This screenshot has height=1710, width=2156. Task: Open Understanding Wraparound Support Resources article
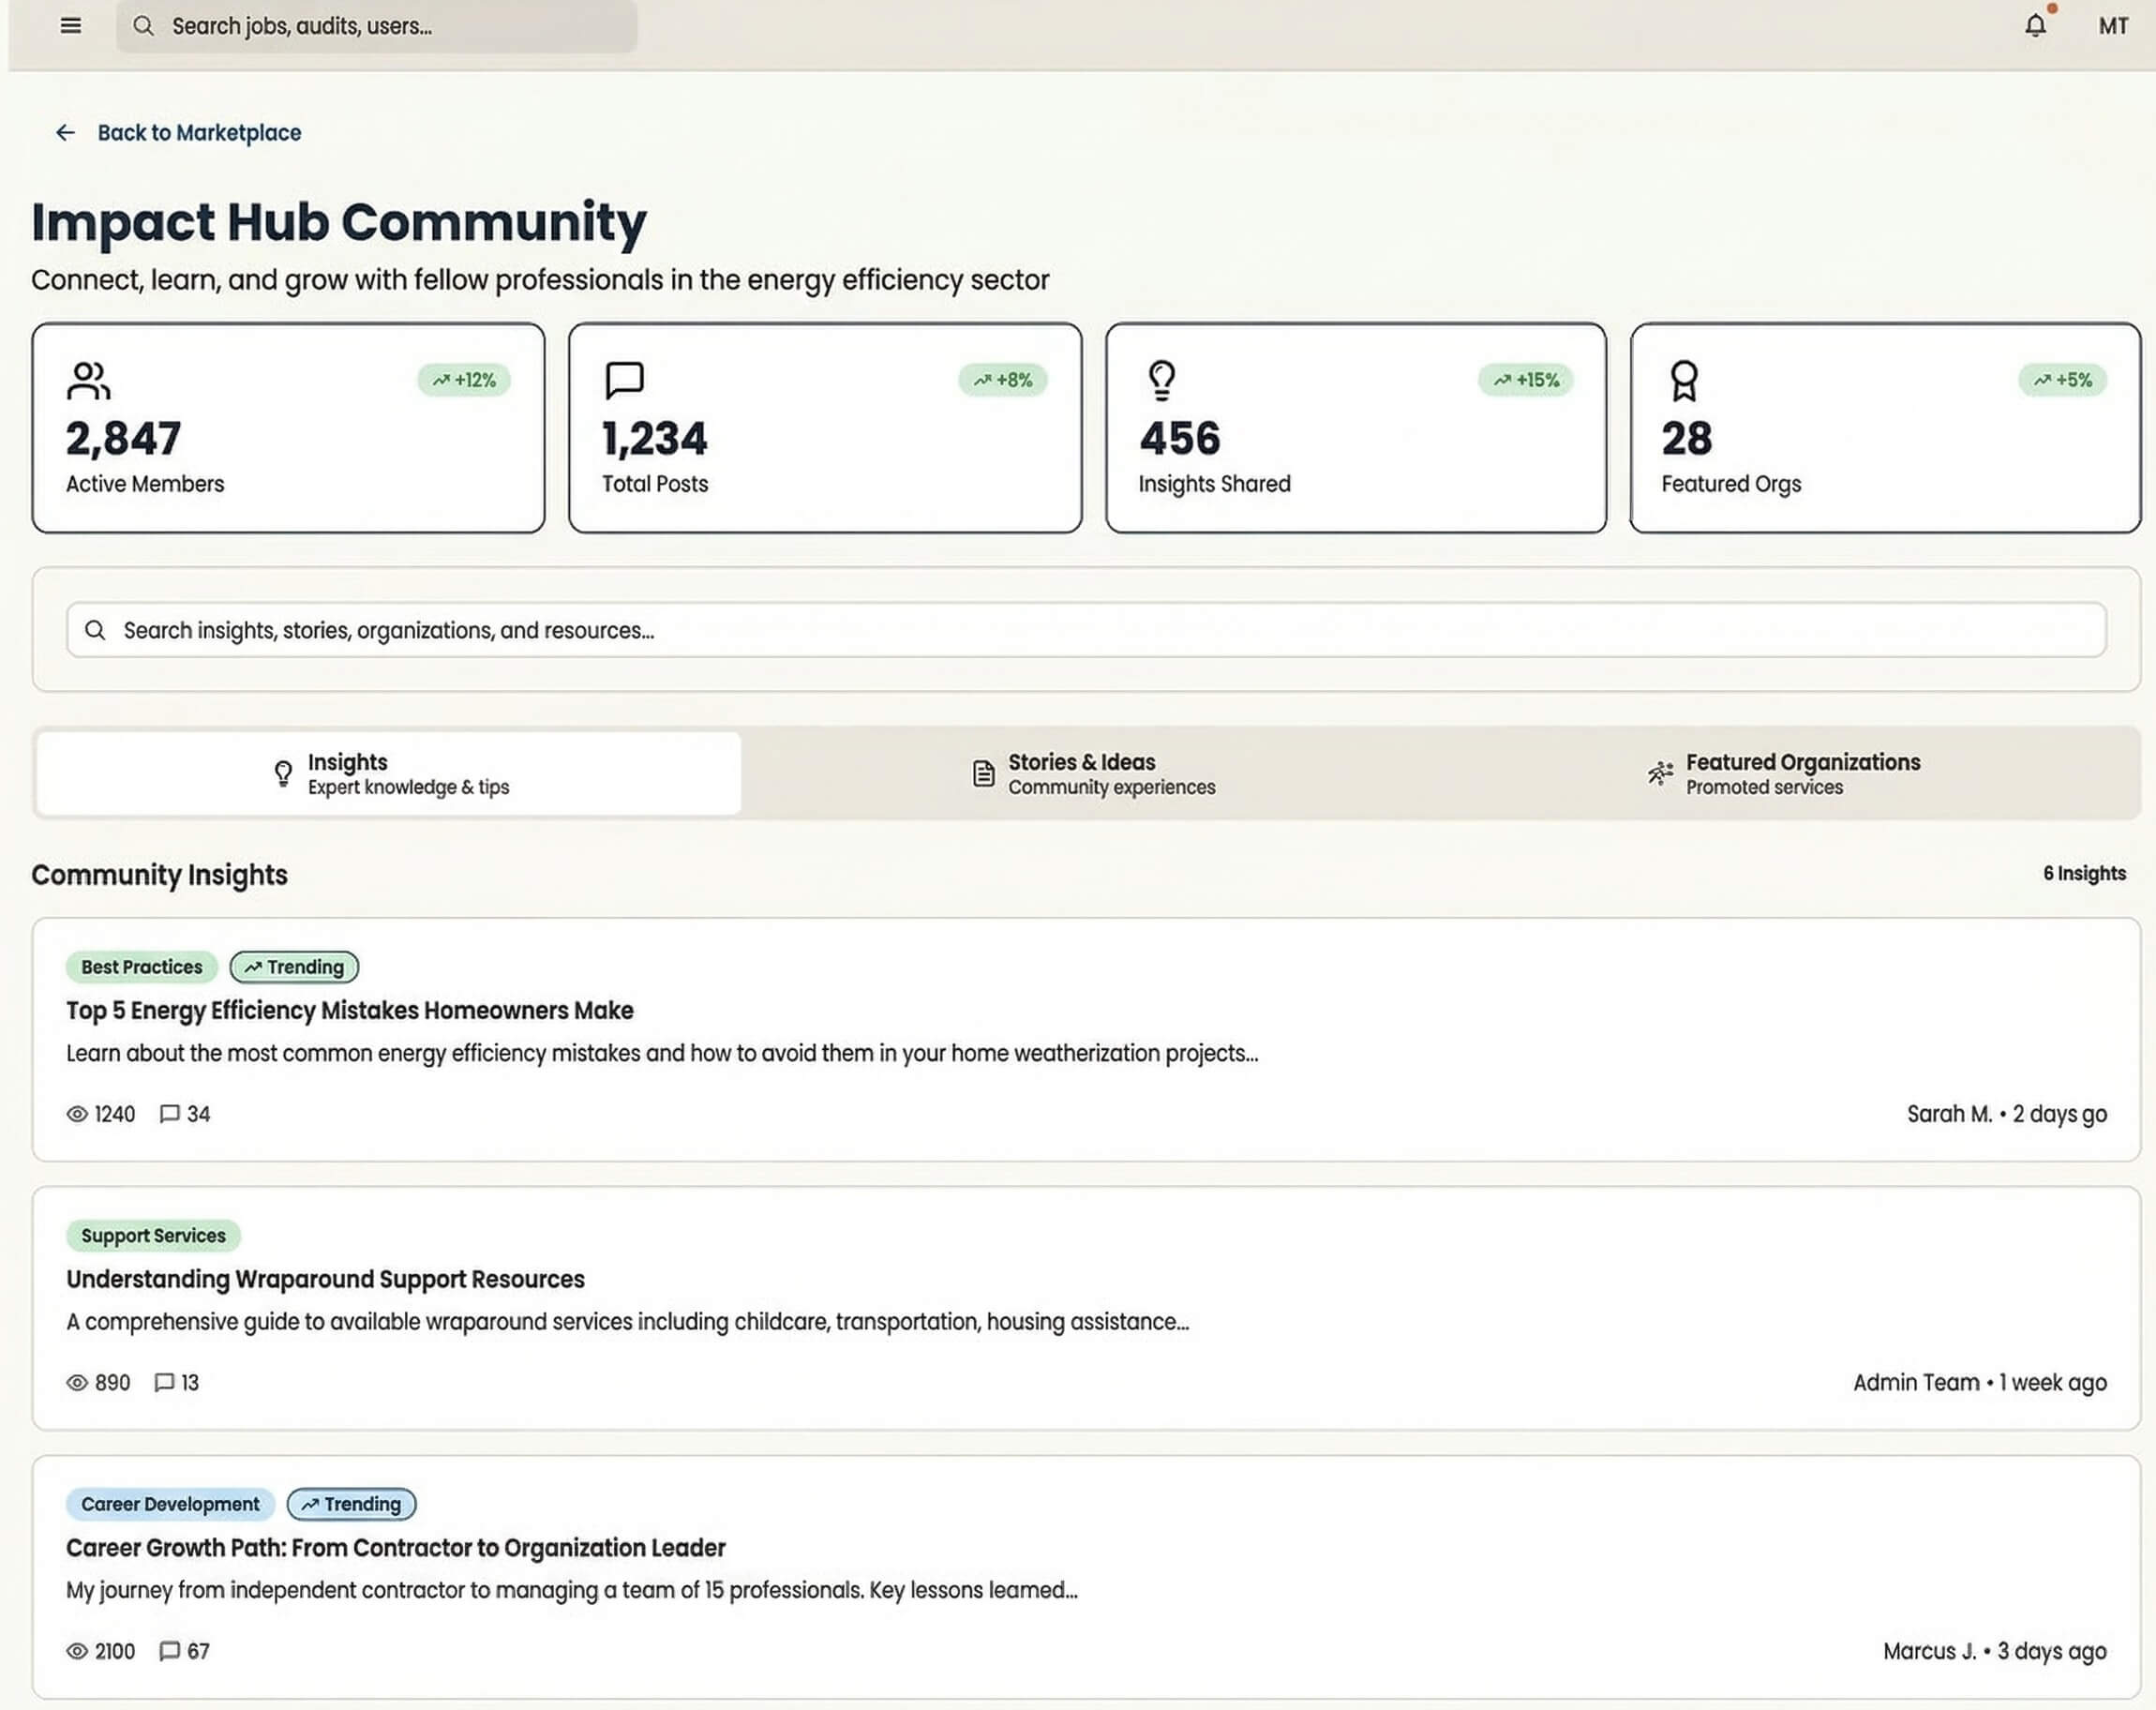(x=325, y=1279)
